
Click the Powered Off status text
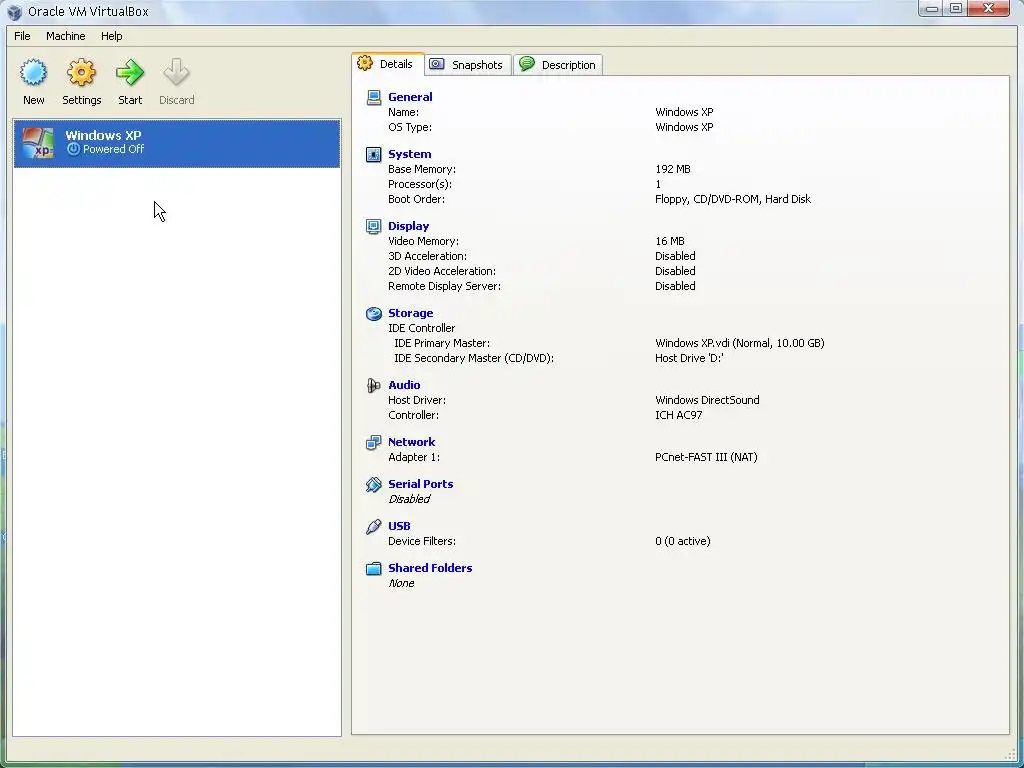[x=113, y=149]
